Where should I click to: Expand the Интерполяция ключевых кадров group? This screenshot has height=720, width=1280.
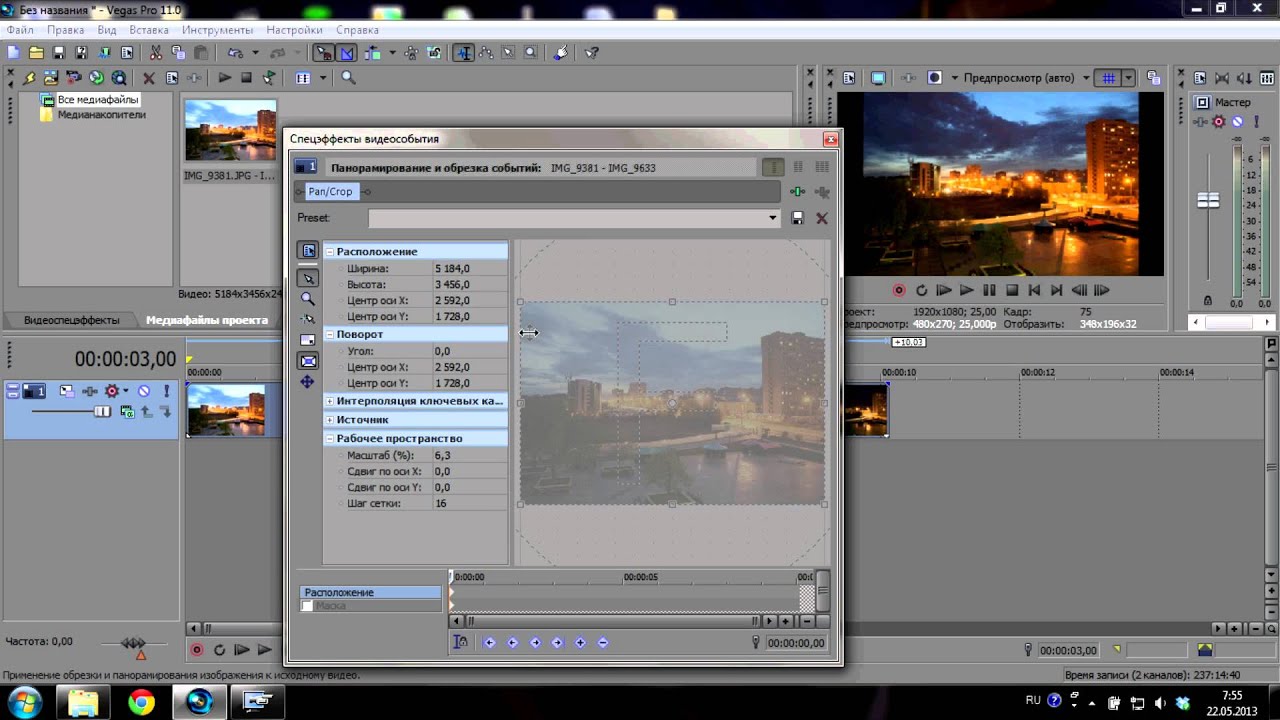(x=329, y=401)
